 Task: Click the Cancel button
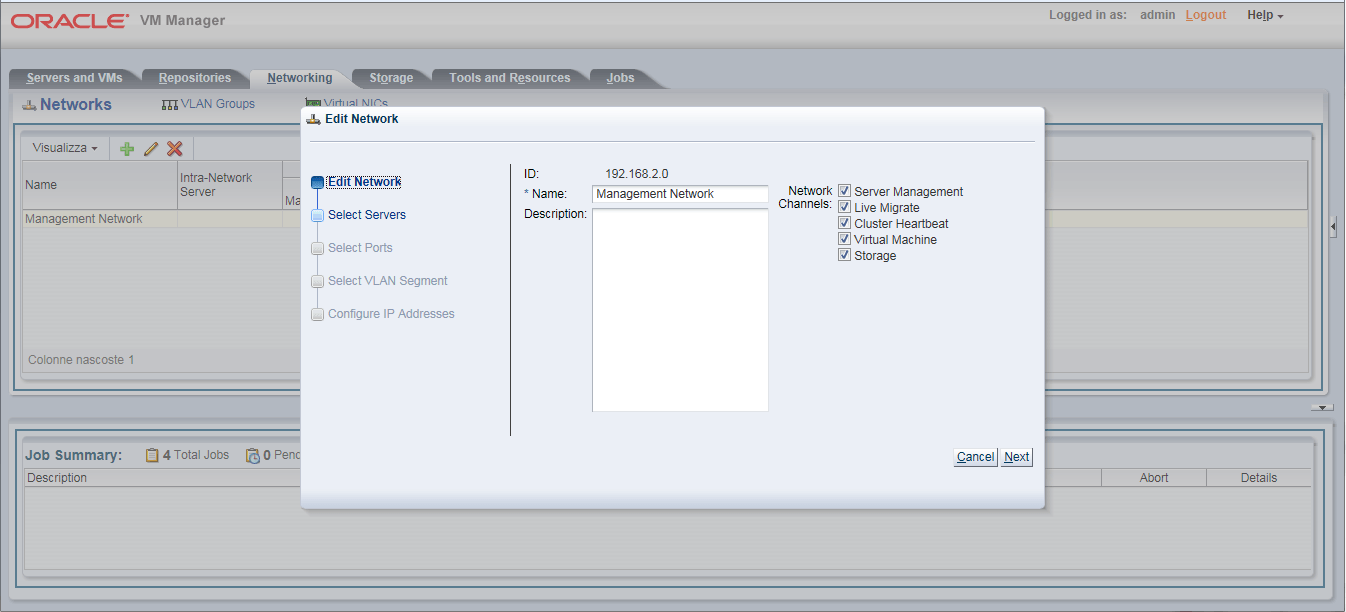pos(975,457)
